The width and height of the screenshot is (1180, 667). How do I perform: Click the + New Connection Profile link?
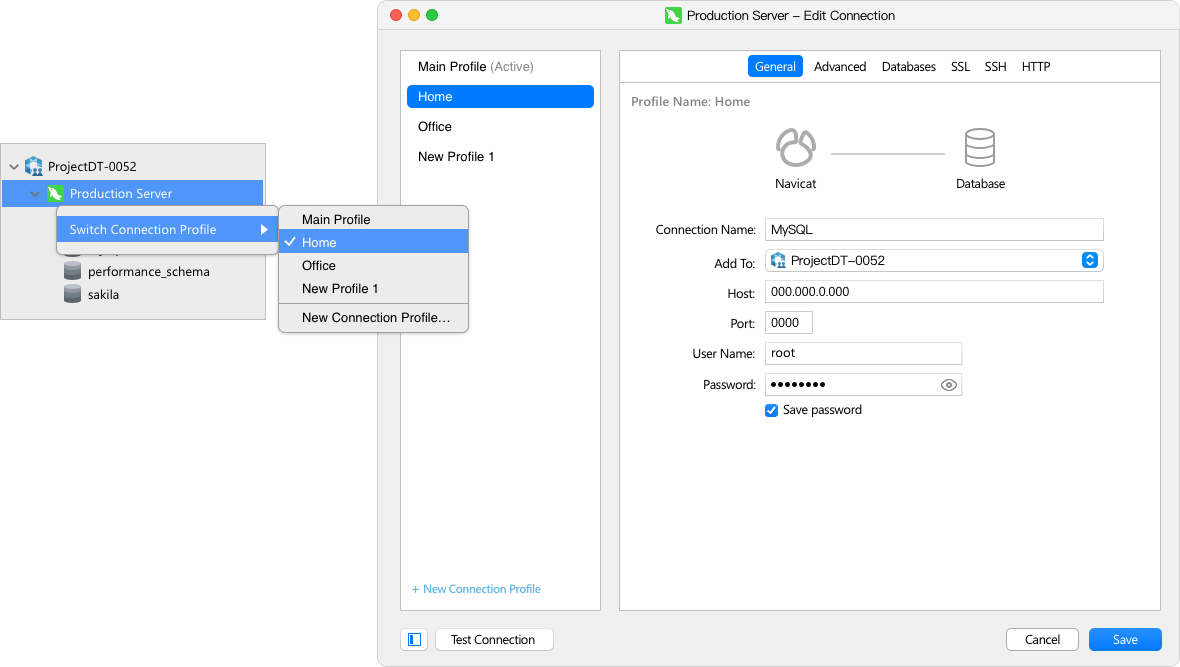pos(476,589)
